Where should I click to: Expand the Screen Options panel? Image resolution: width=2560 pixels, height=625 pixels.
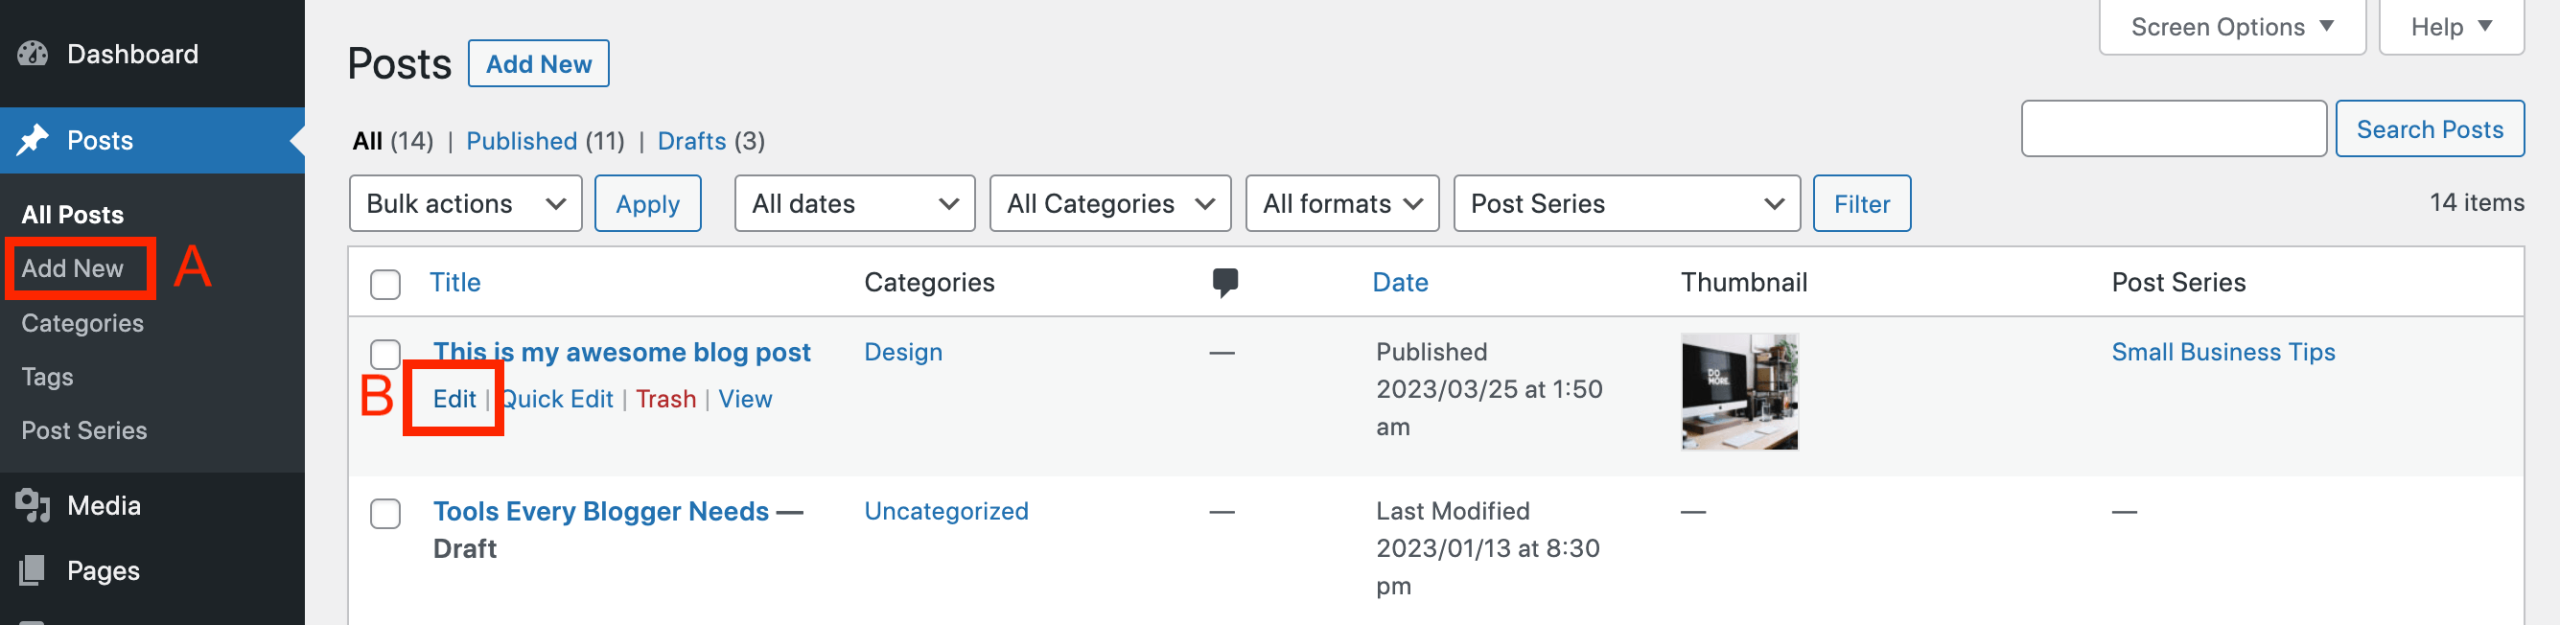point(2231,27)
